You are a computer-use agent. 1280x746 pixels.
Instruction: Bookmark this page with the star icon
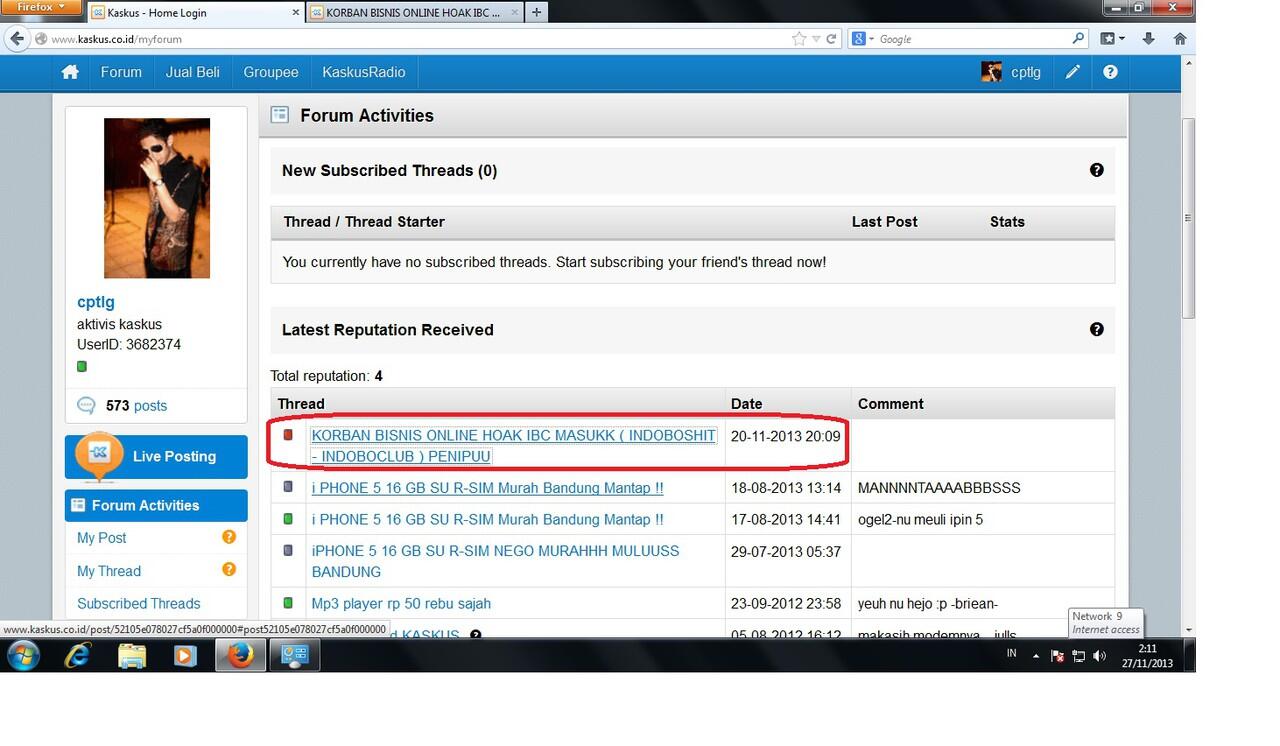799,39
